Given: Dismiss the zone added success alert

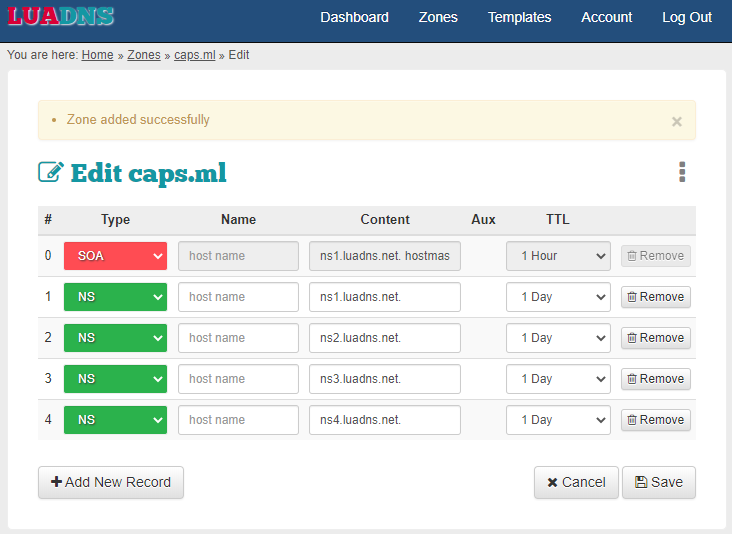Looking at the screenshot, I should point(676,121).
